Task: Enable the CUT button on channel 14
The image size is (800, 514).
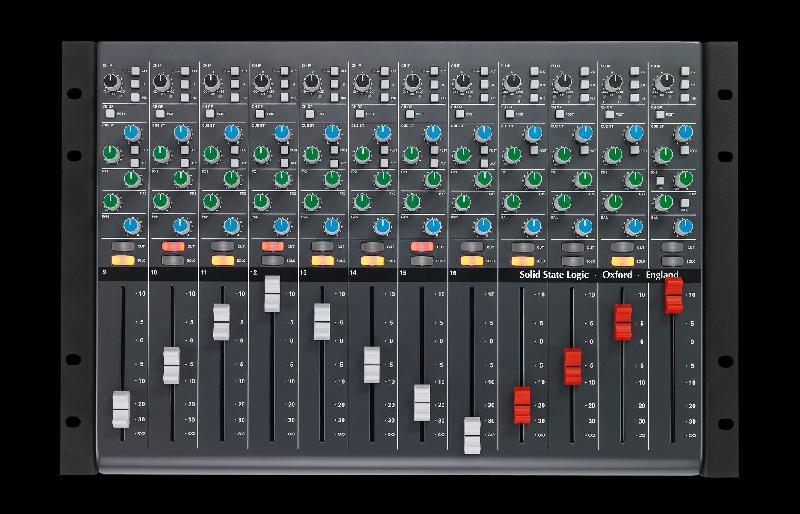Action: tap(371, 246)
